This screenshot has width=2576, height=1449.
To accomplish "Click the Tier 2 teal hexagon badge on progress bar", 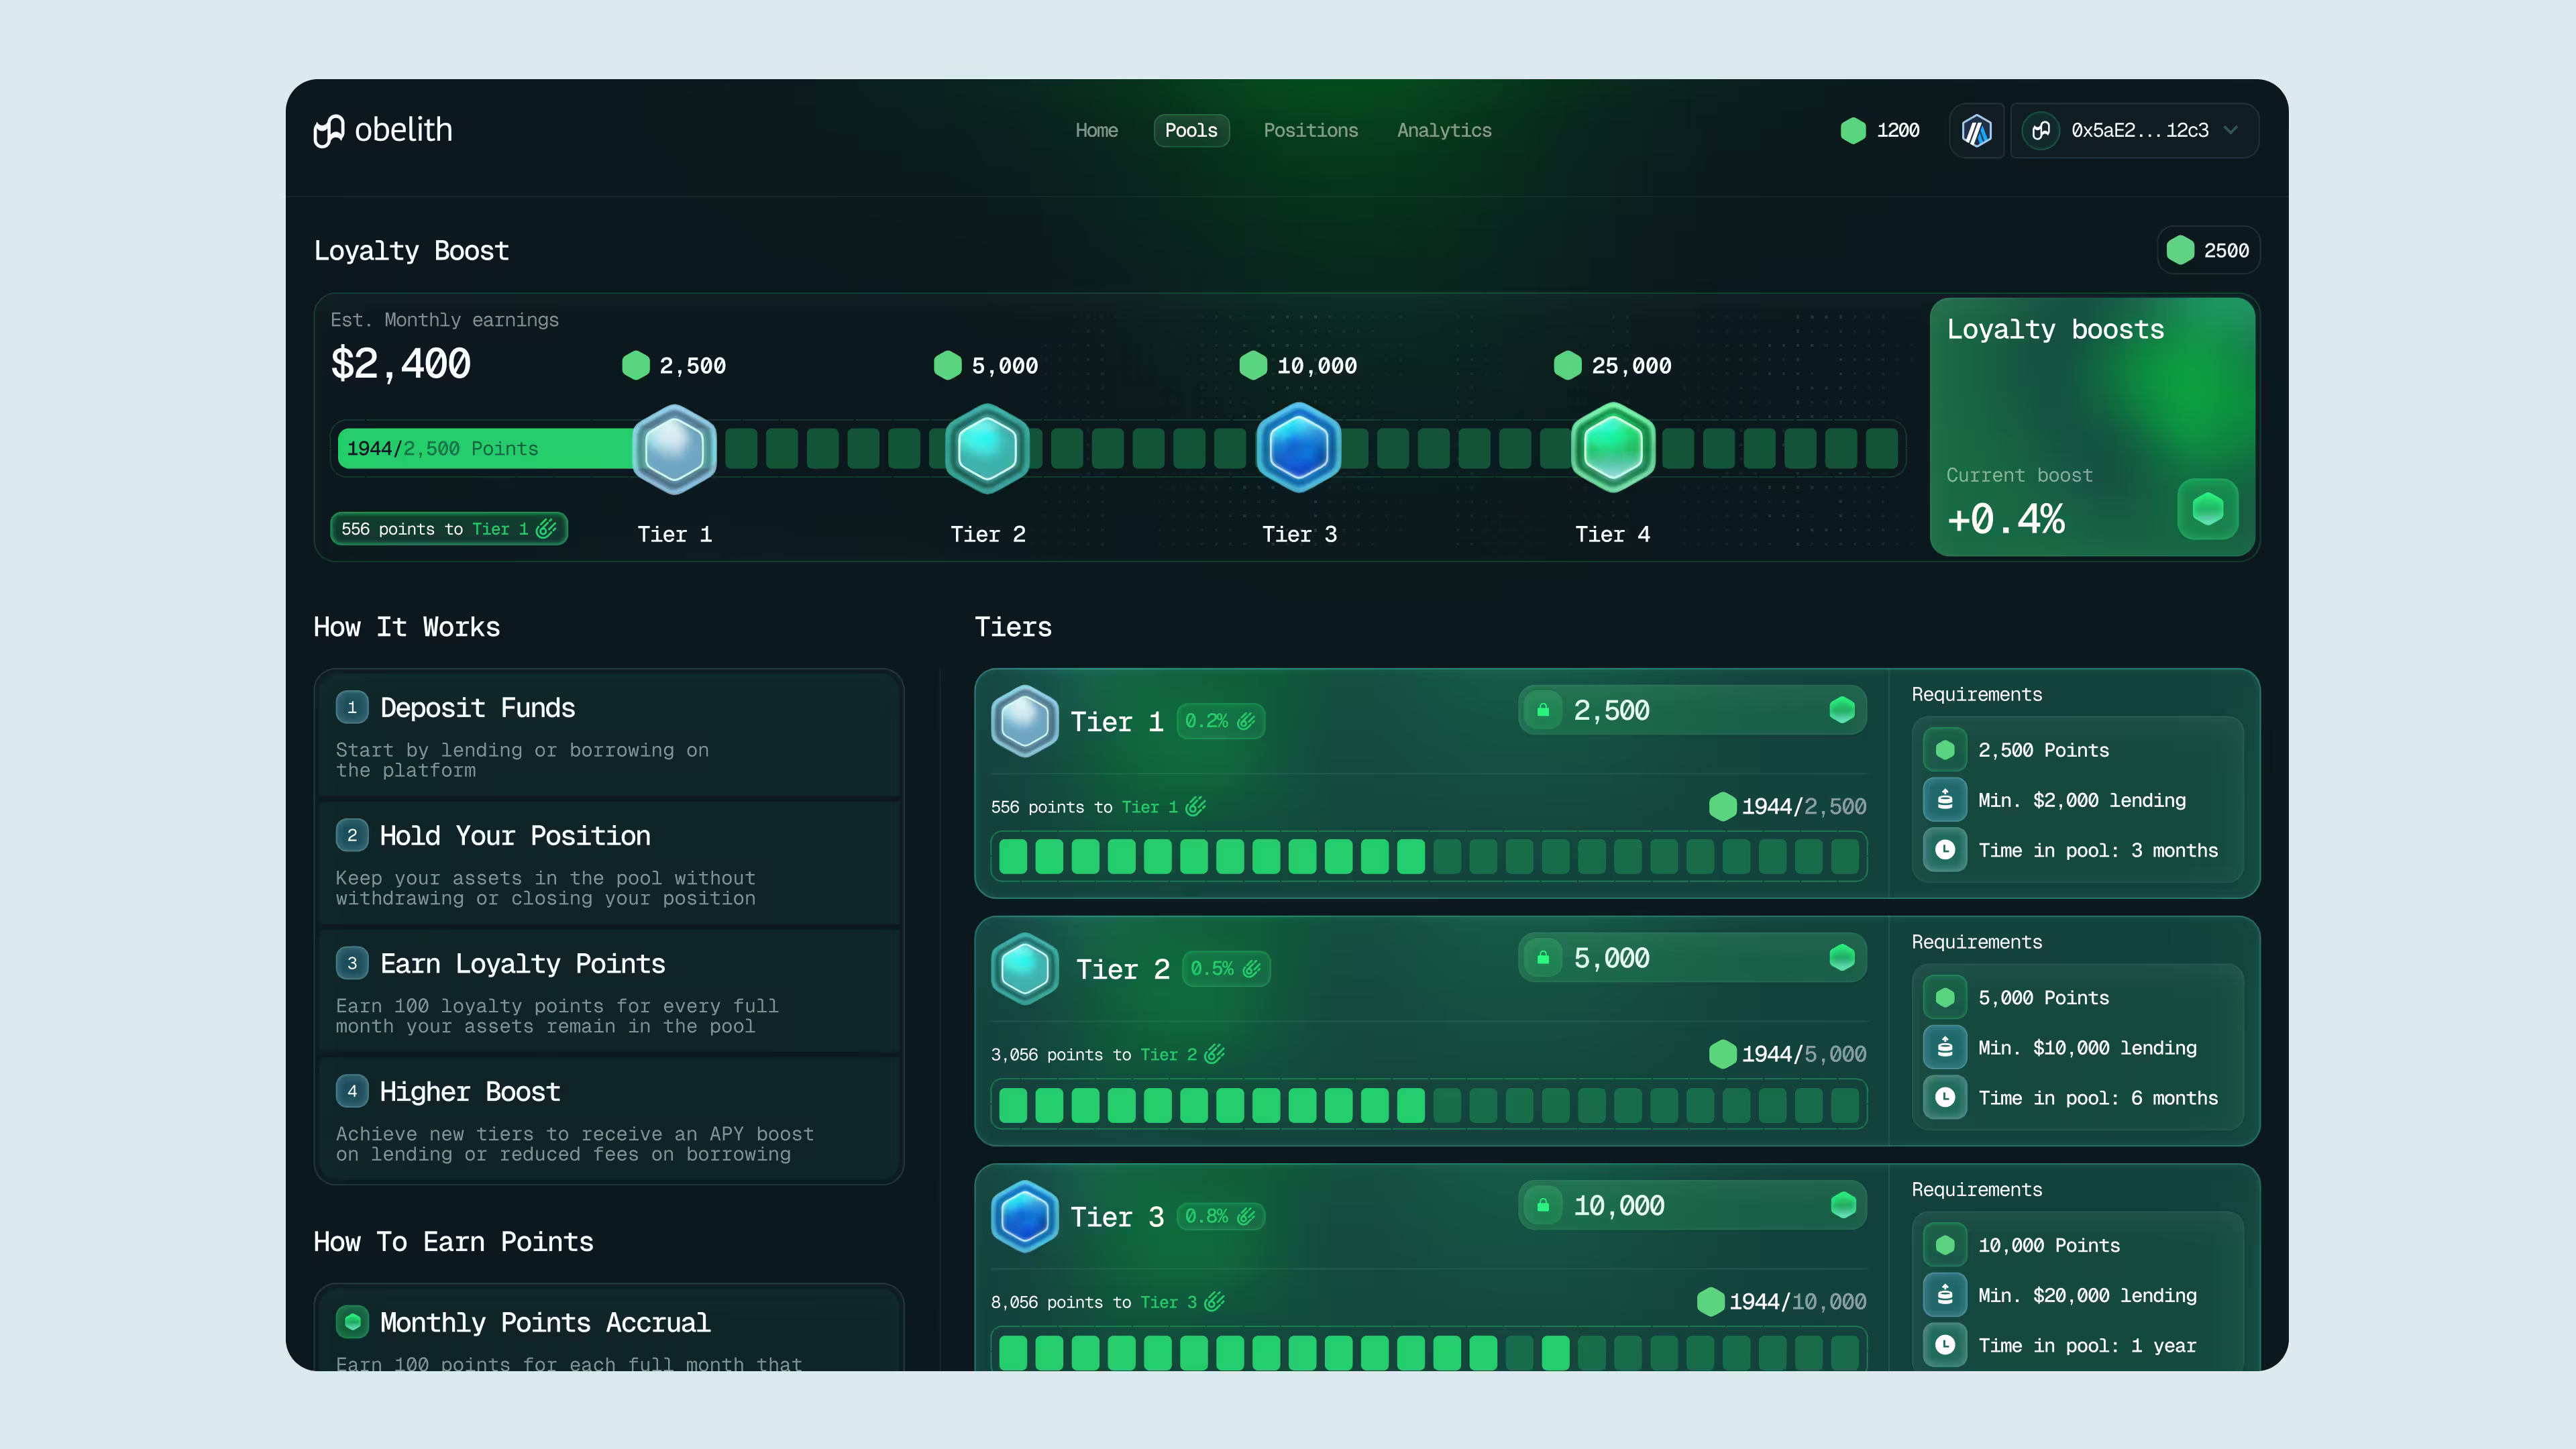I will 987,449.
